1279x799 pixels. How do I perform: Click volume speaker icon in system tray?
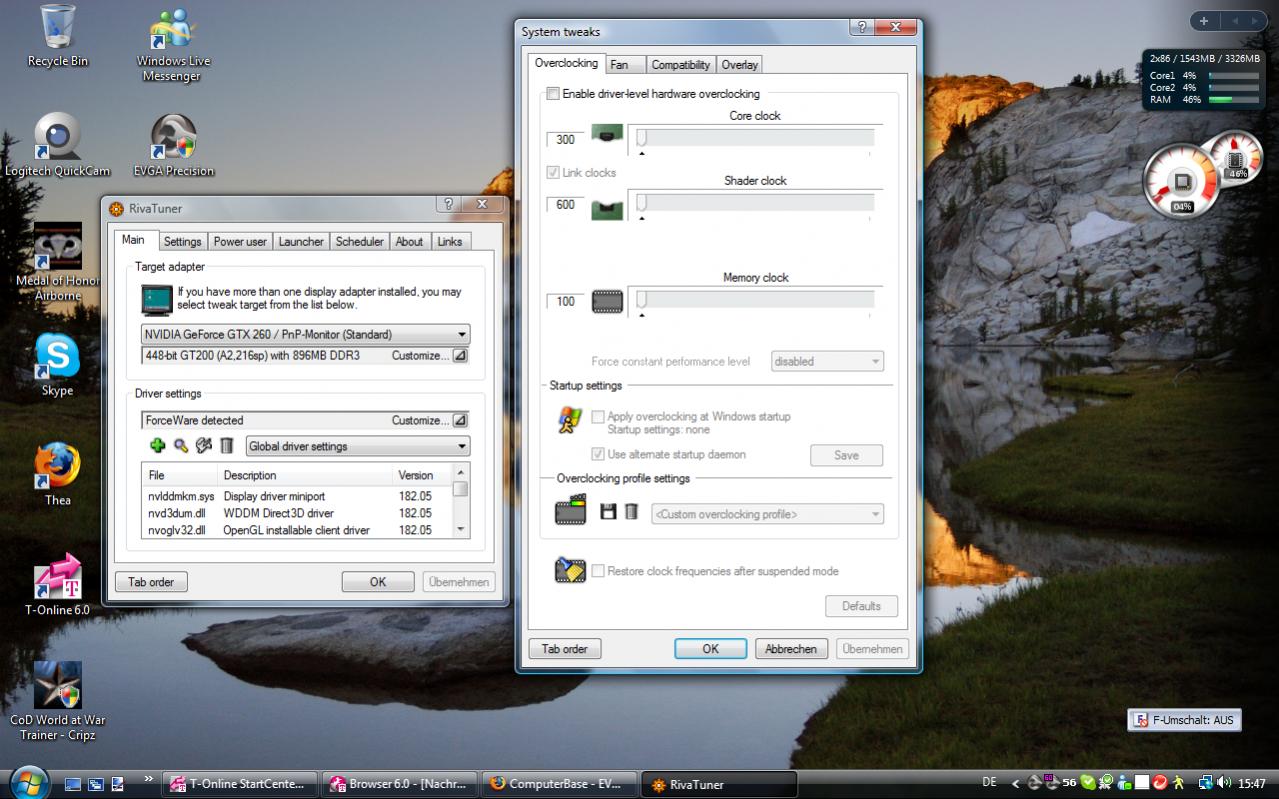point(1225,783)
